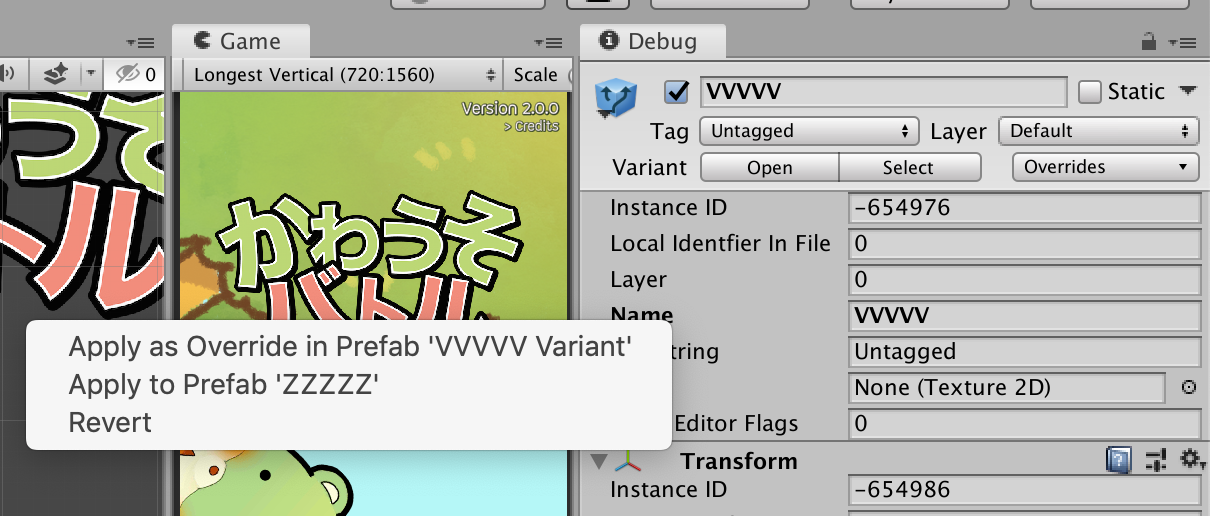Click the Instance ID field -654976
Viewport: 1210px width, 516px height.
1024,208
